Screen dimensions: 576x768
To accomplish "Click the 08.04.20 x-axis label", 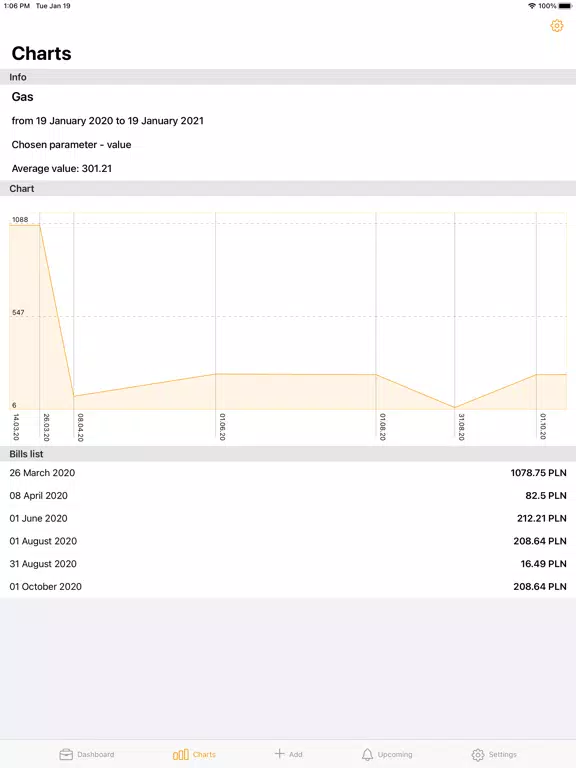I will (x=81, y=427).
